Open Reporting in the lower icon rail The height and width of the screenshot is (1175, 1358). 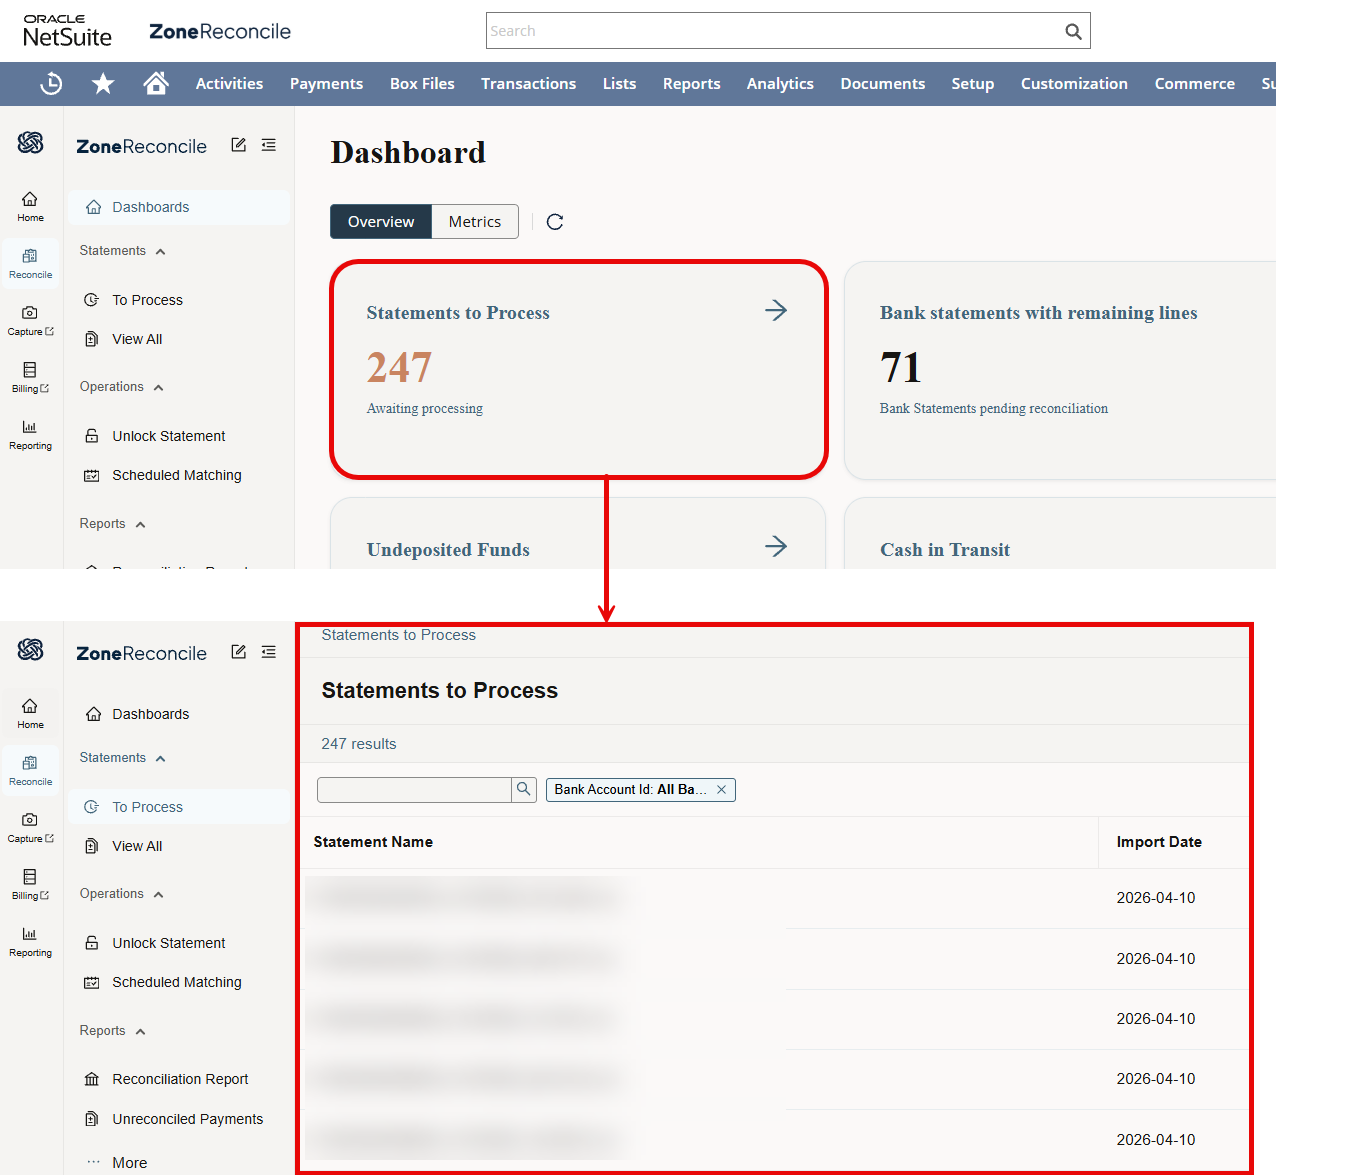pyautogui.click(x=30, y=942)
